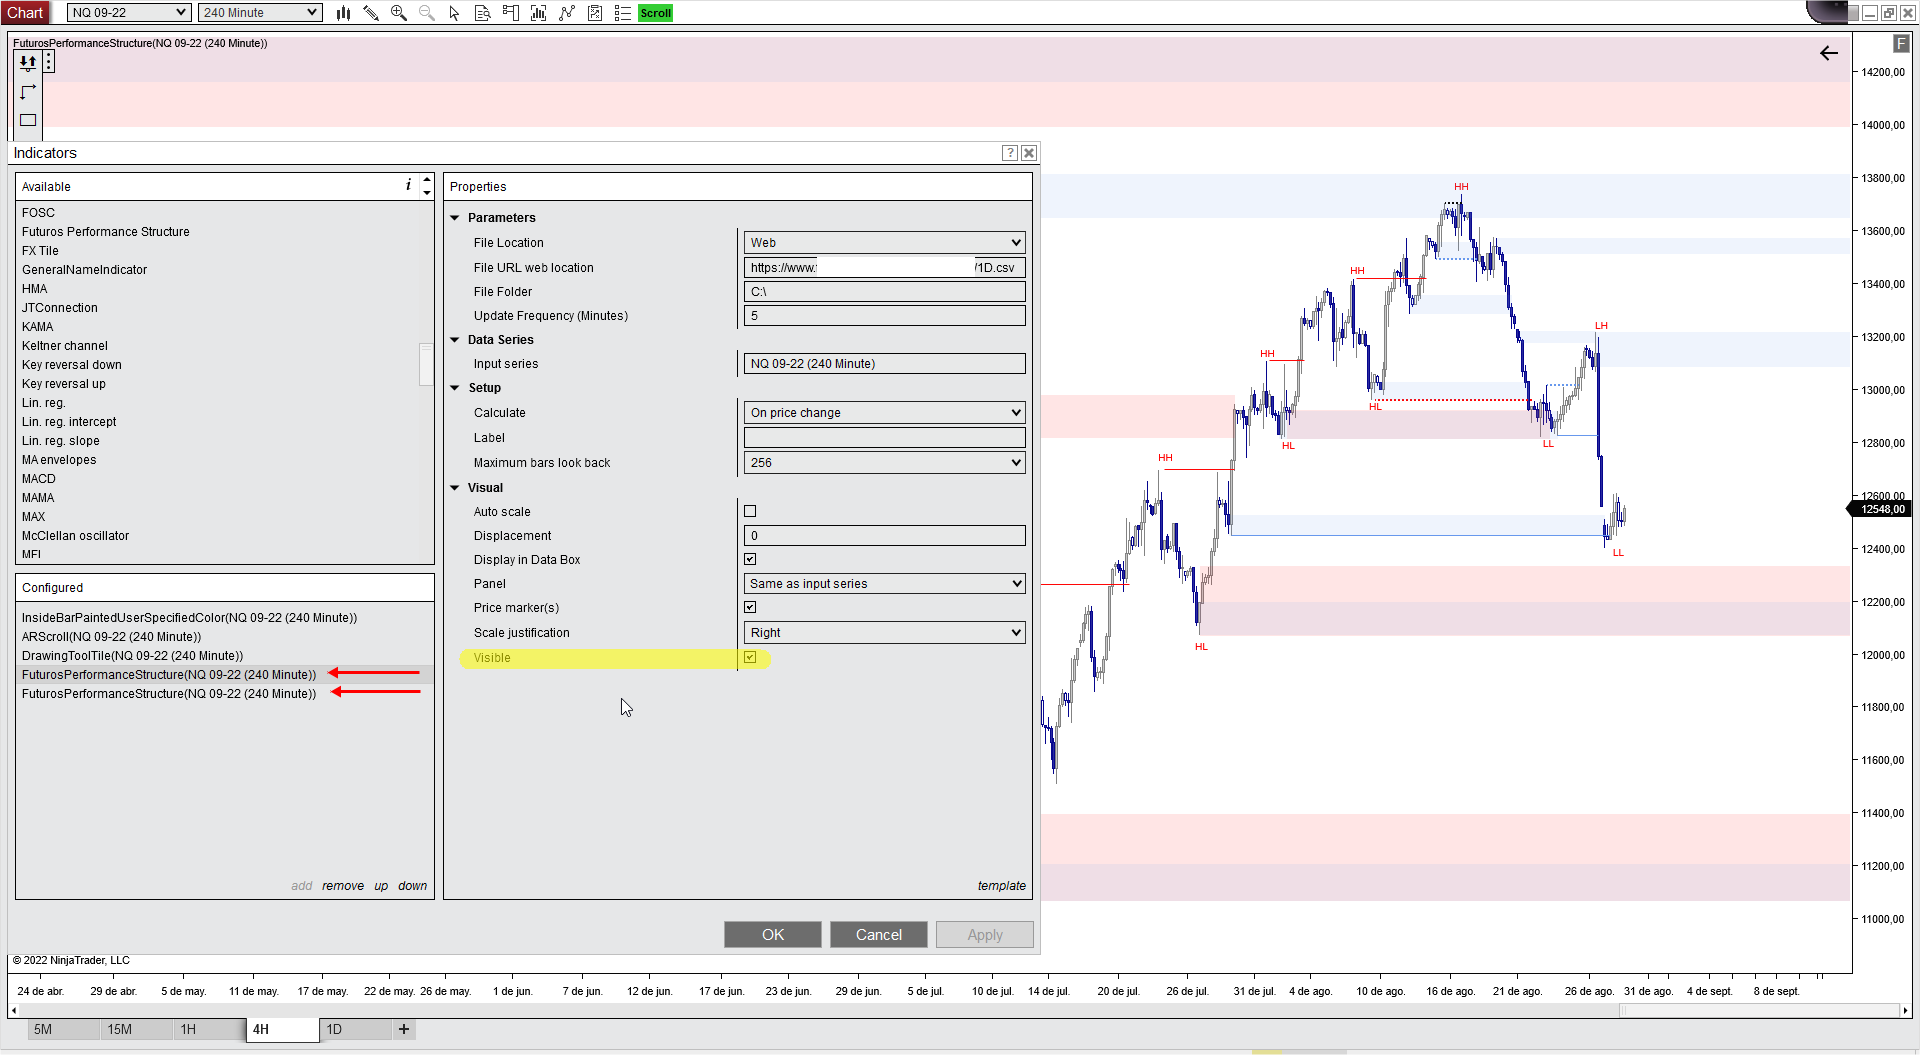
Task: Toggle the green Scroll button
Action: click(656, 13)
